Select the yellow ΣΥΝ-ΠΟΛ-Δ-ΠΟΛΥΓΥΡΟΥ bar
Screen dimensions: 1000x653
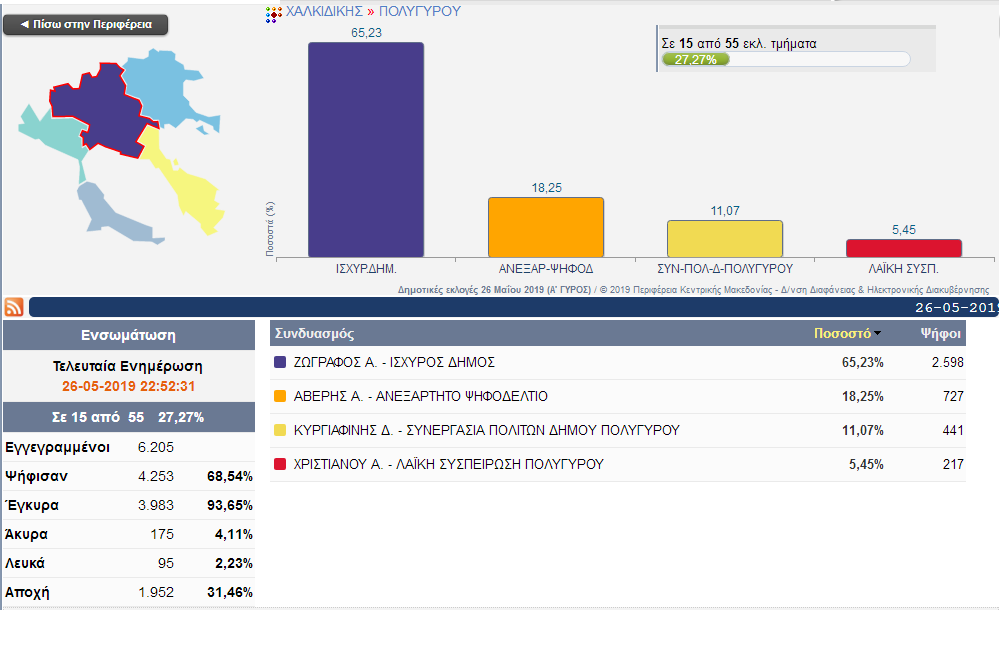coord(724,239)
